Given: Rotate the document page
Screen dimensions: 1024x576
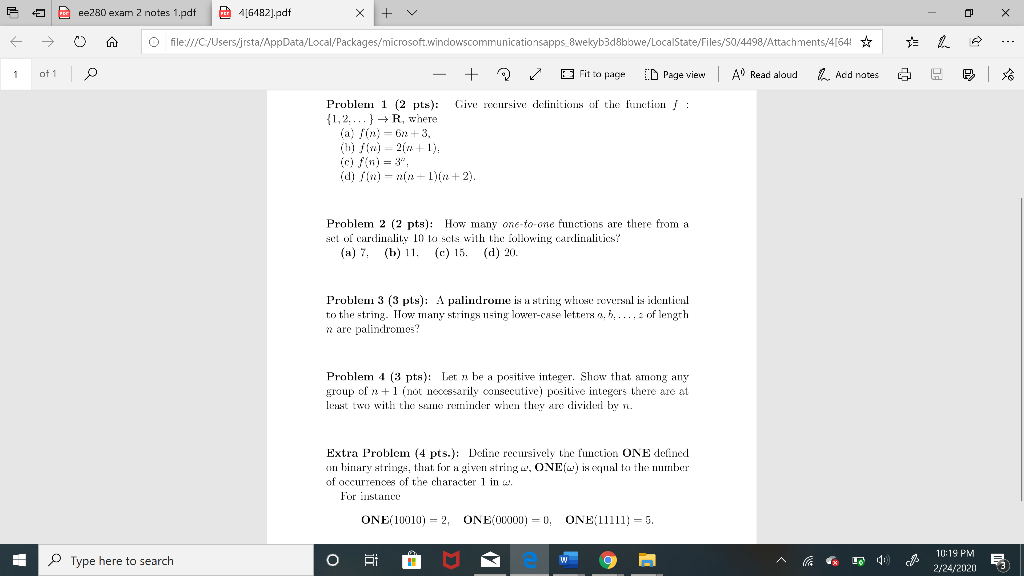Looking at the screenshot, I should click(x=503, y=73).
